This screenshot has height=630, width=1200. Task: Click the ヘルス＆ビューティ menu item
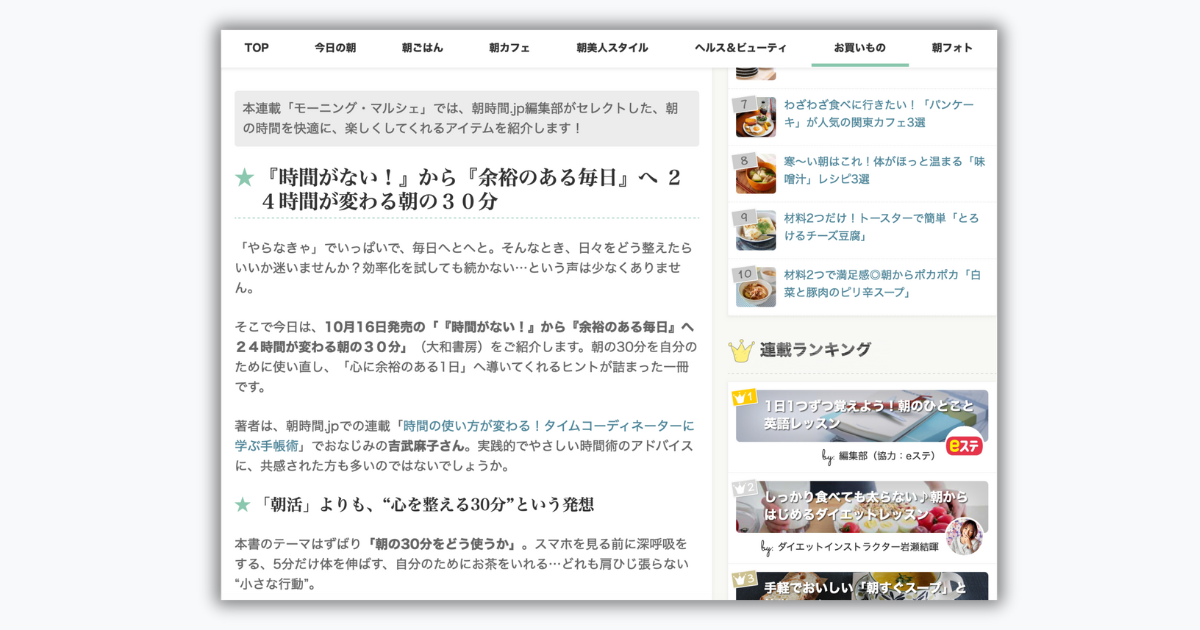(740, 48)
